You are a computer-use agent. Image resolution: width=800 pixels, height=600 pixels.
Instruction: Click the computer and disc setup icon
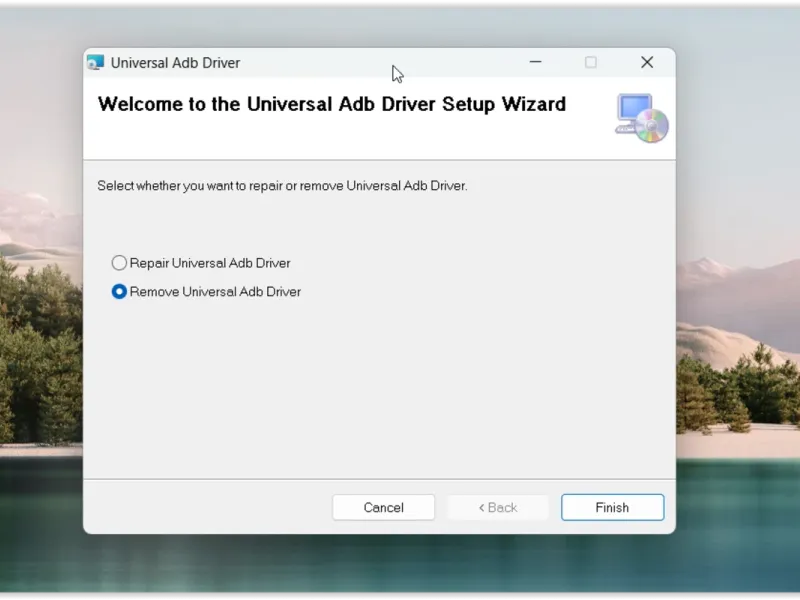tap(642, 118)
